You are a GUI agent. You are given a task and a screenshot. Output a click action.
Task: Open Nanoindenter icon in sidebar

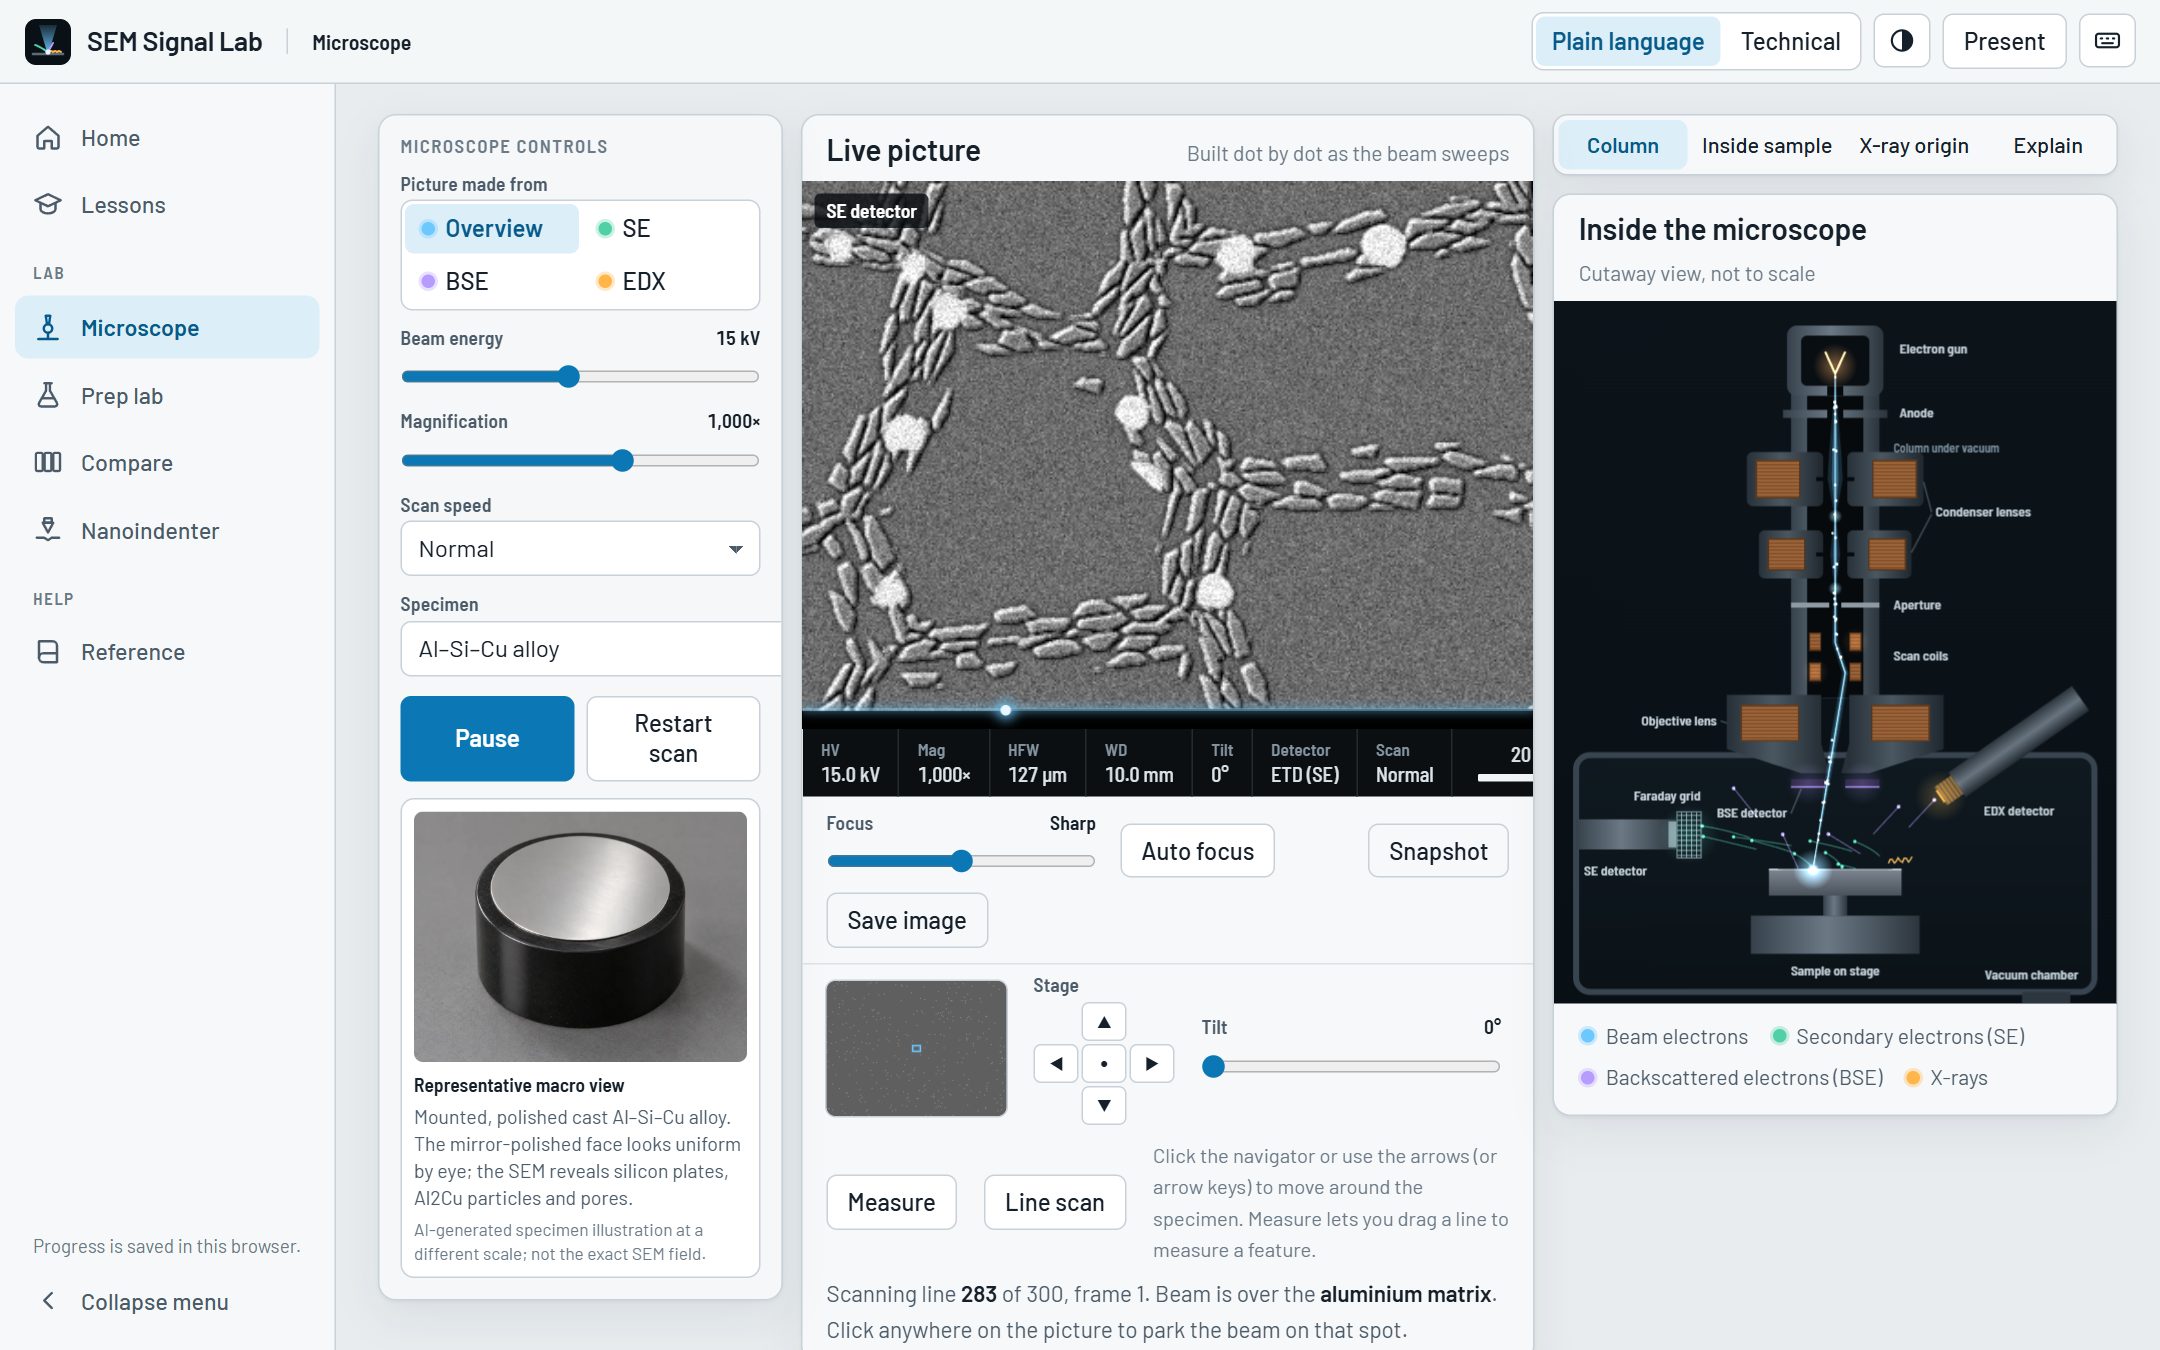pos(48,531)
